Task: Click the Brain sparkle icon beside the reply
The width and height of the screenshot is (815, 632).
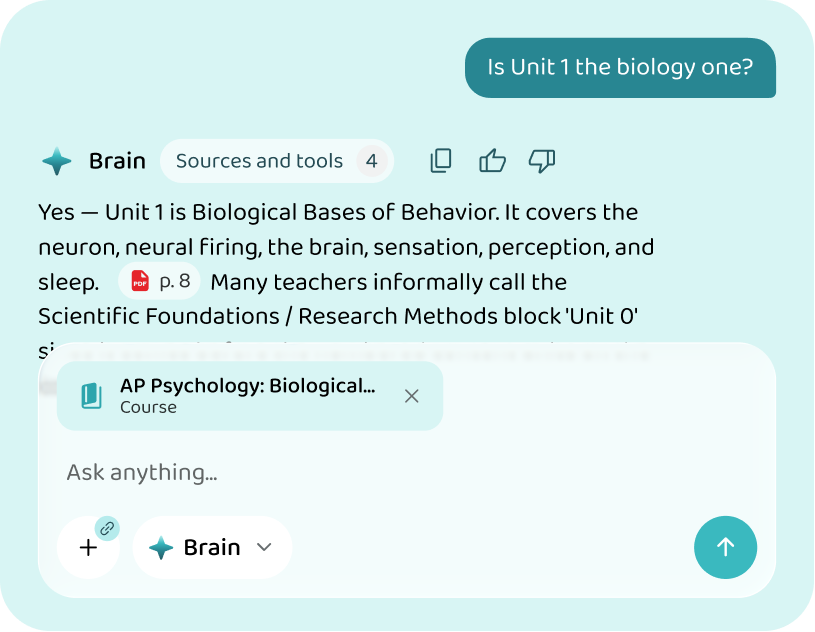Action: 57,161
